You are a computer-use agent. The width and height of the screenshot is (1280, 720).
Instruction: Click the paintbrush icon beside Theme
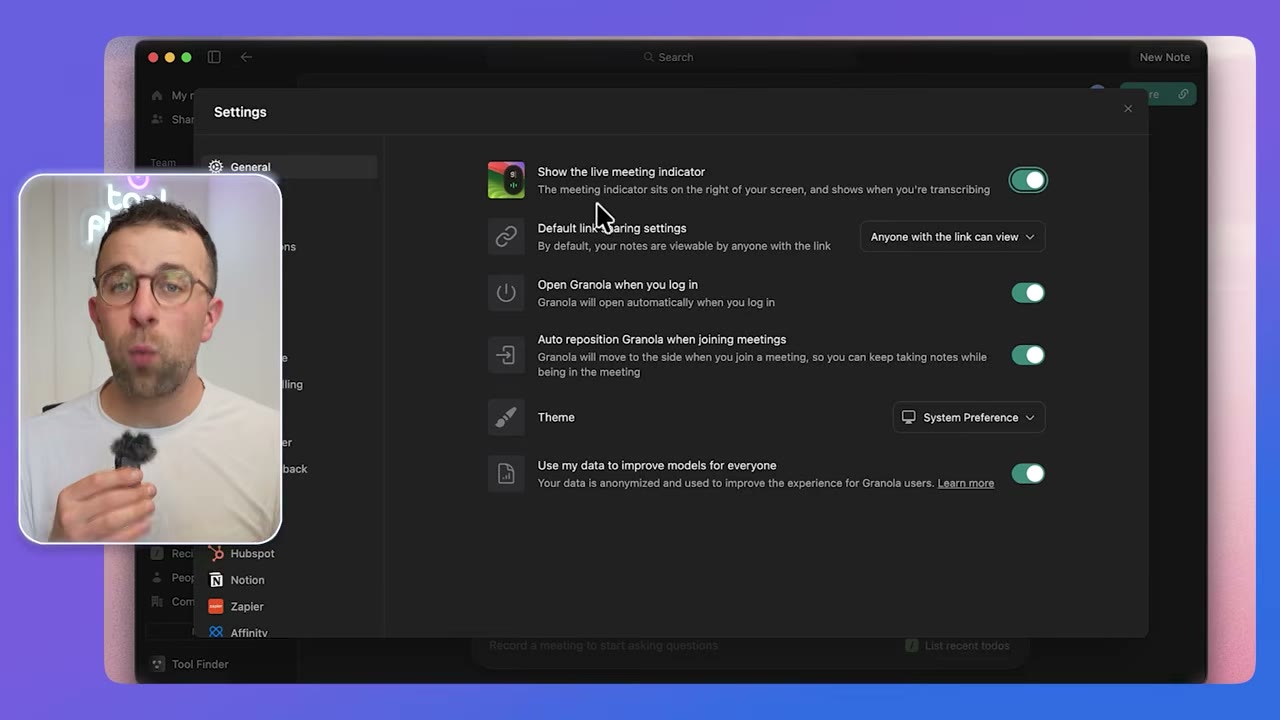coord(506,417)
